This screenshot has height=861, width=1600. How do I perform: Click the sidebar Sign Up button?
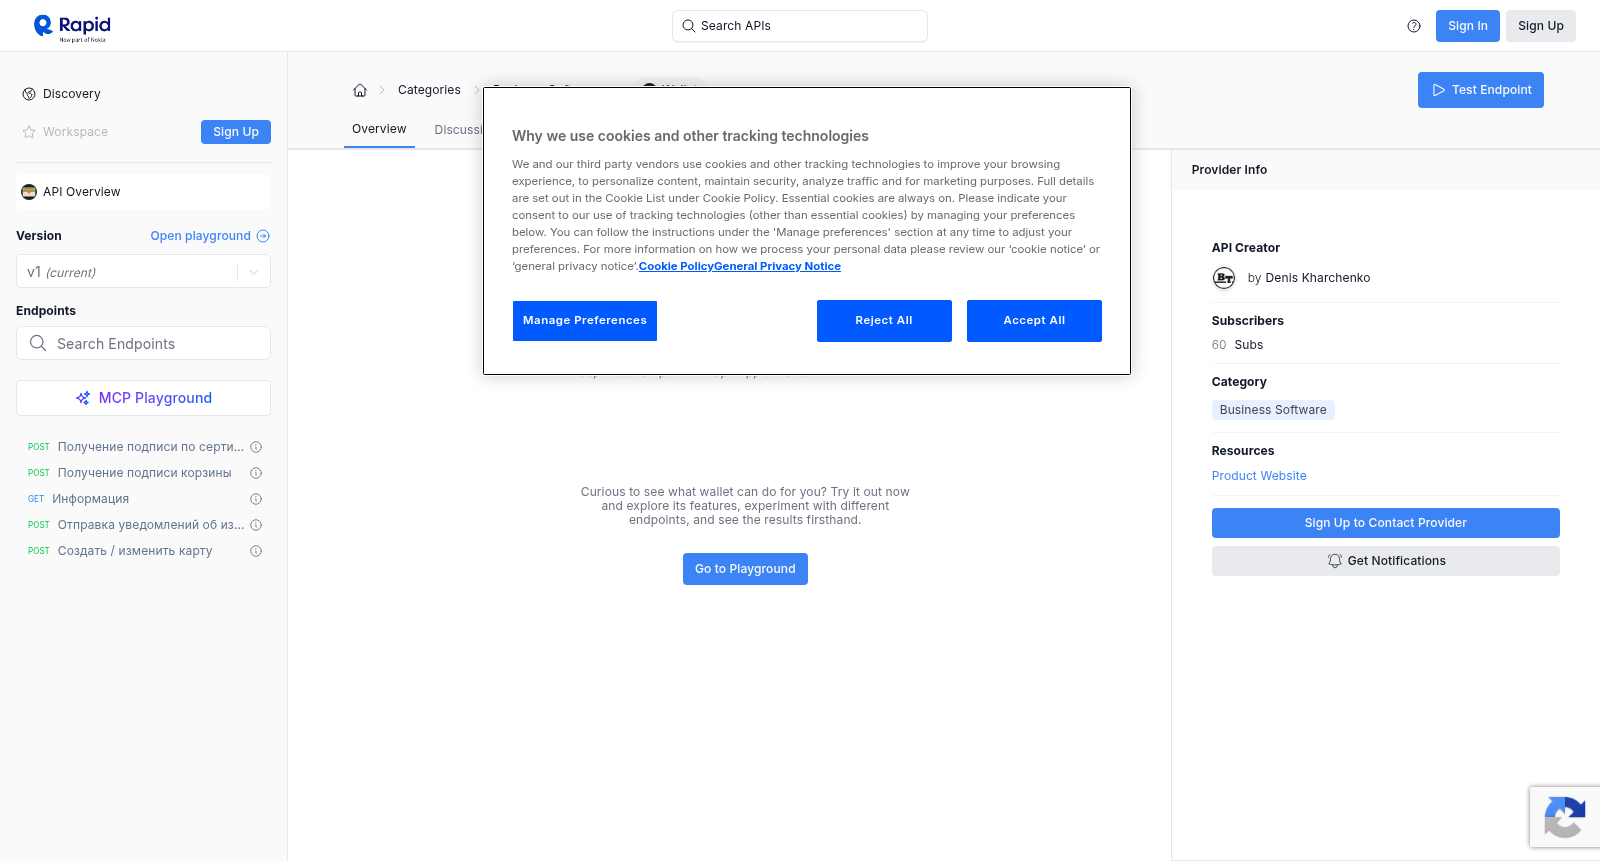(236, 132)
